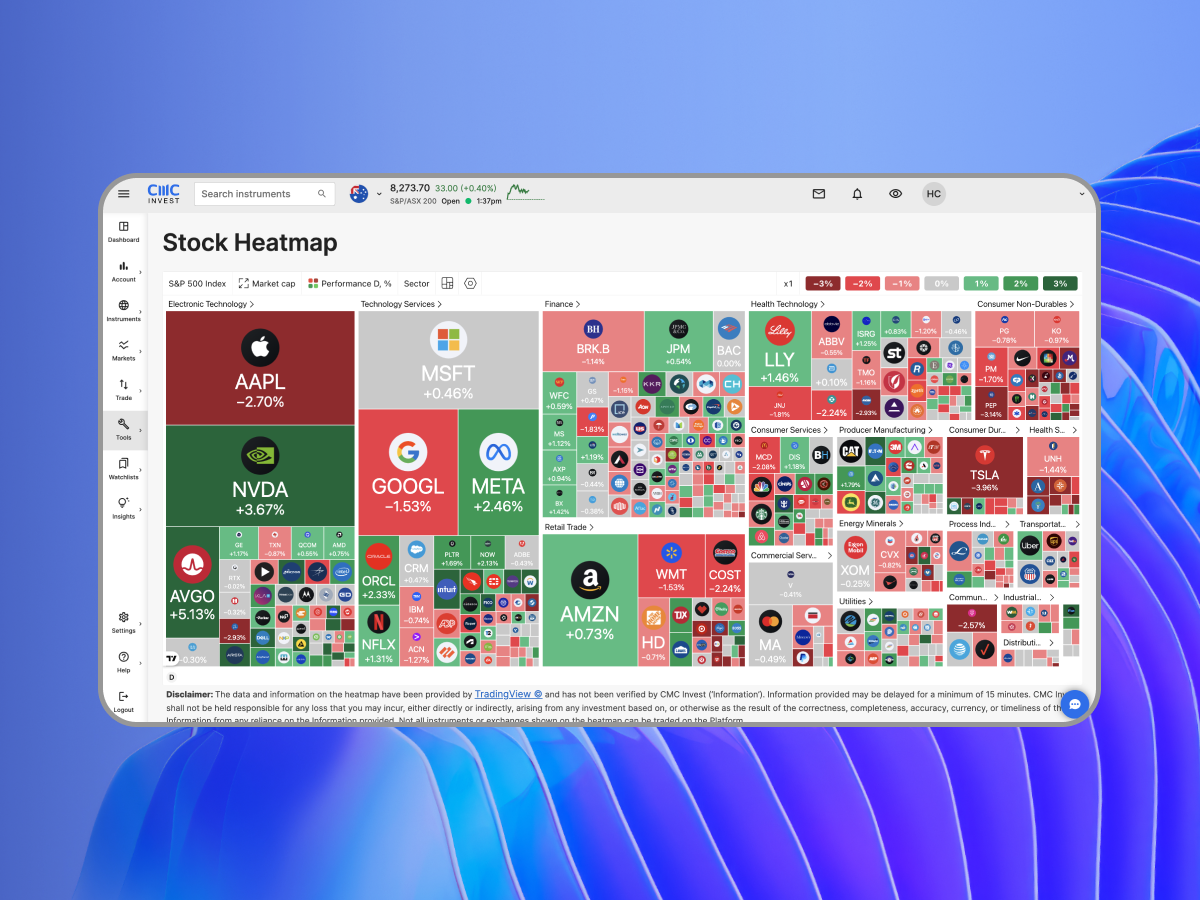Open Tools in the sidebar
Image resolution: width=1200 pixels, height=900 pixels.
point(124,430)
